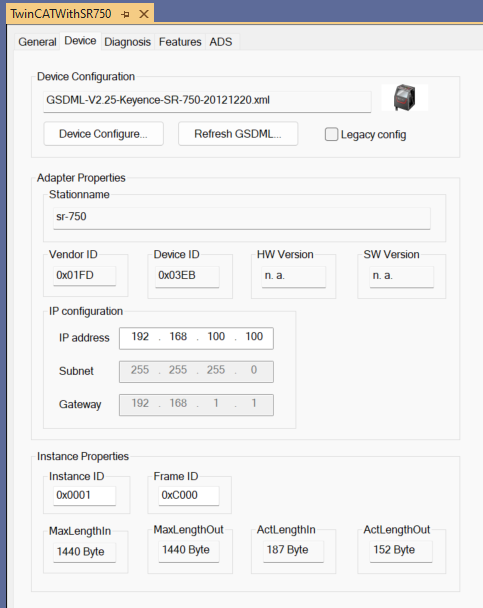
Task: Click the Device ID field 0x03EB
Action: pyautogui.click(x=187, y=277)
